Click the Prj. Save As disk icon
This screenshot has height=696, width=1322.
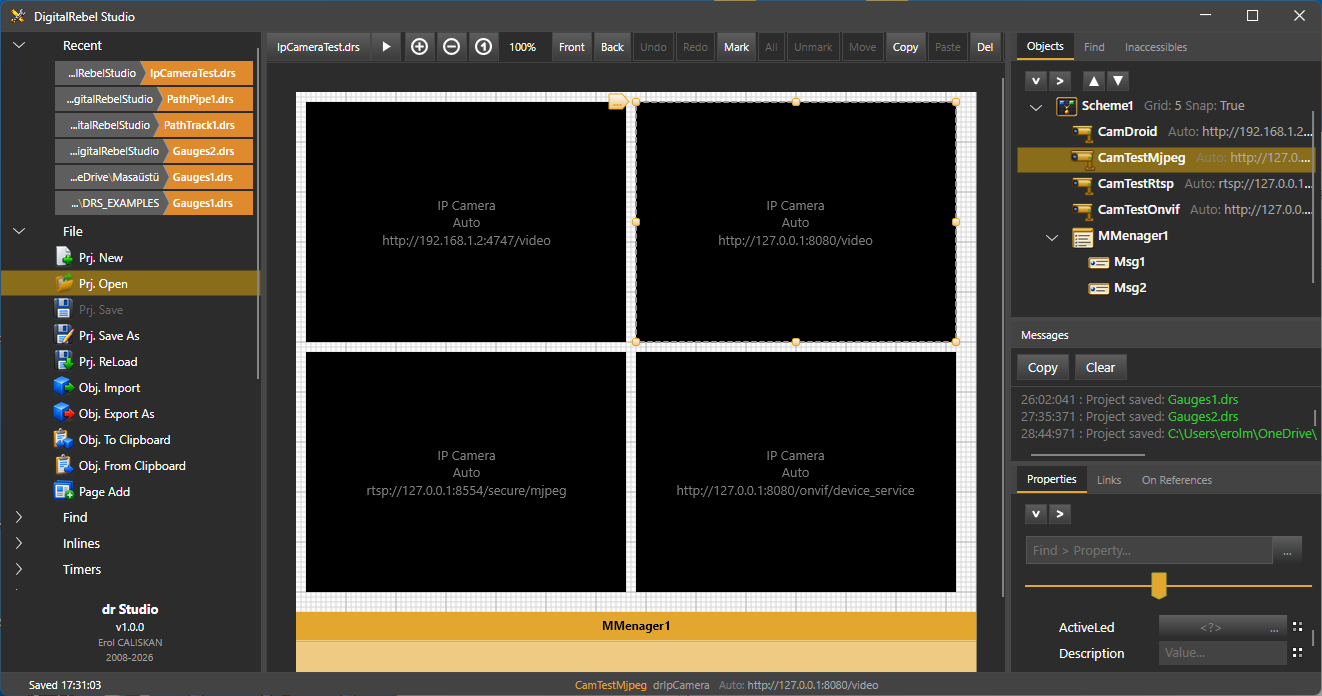pos(64,336)
